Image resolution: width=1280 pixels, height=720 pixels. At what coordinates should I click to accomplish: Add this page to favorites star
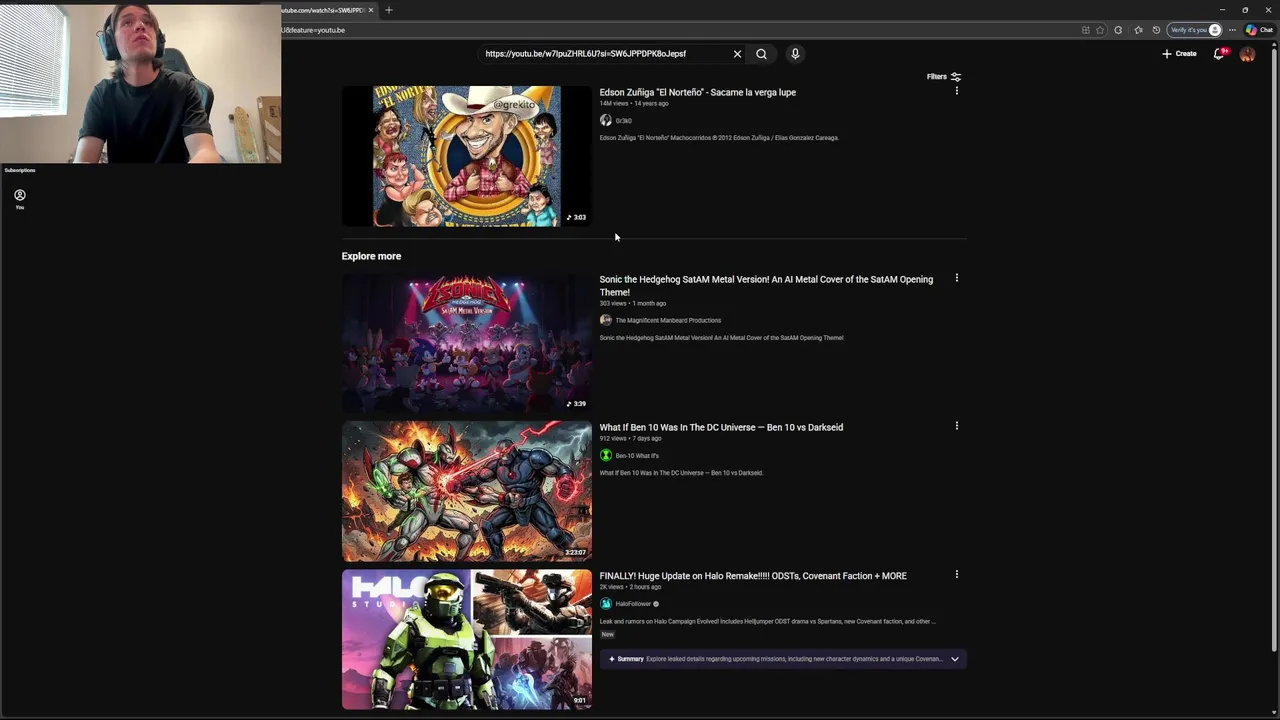click(x=1100, y=30)
